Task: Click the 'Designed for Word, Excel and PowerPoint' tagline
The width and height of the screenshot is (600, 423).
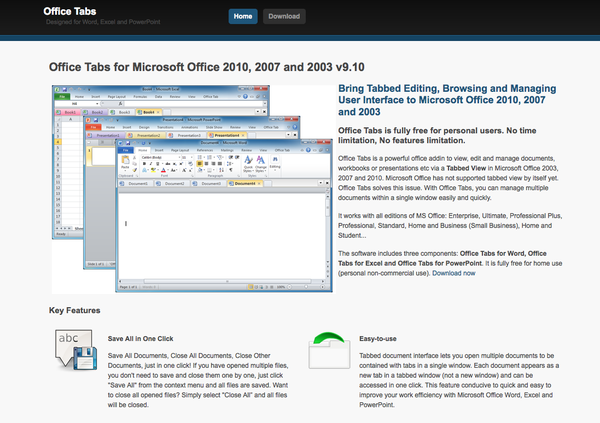Action: click(x=103, y=22)
